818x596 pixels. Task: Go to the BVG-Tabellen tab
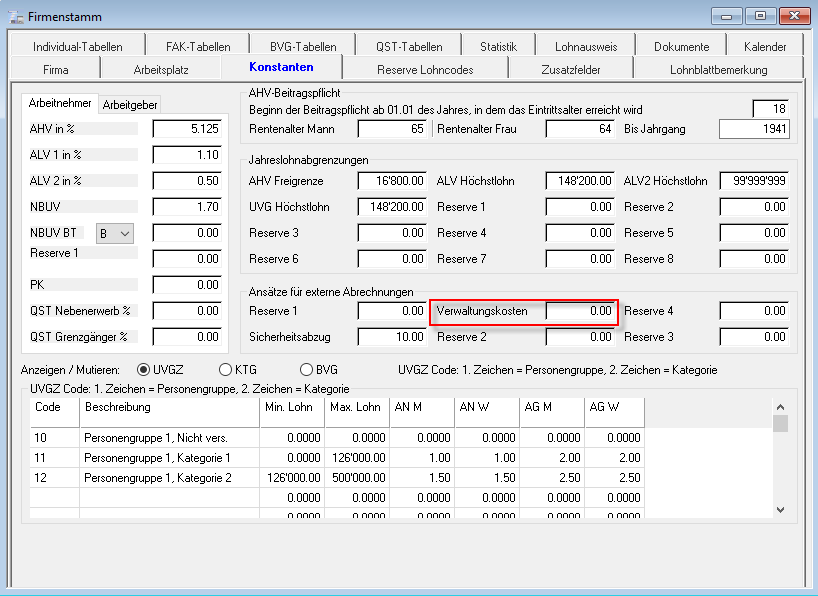click(x=303, y=46)
